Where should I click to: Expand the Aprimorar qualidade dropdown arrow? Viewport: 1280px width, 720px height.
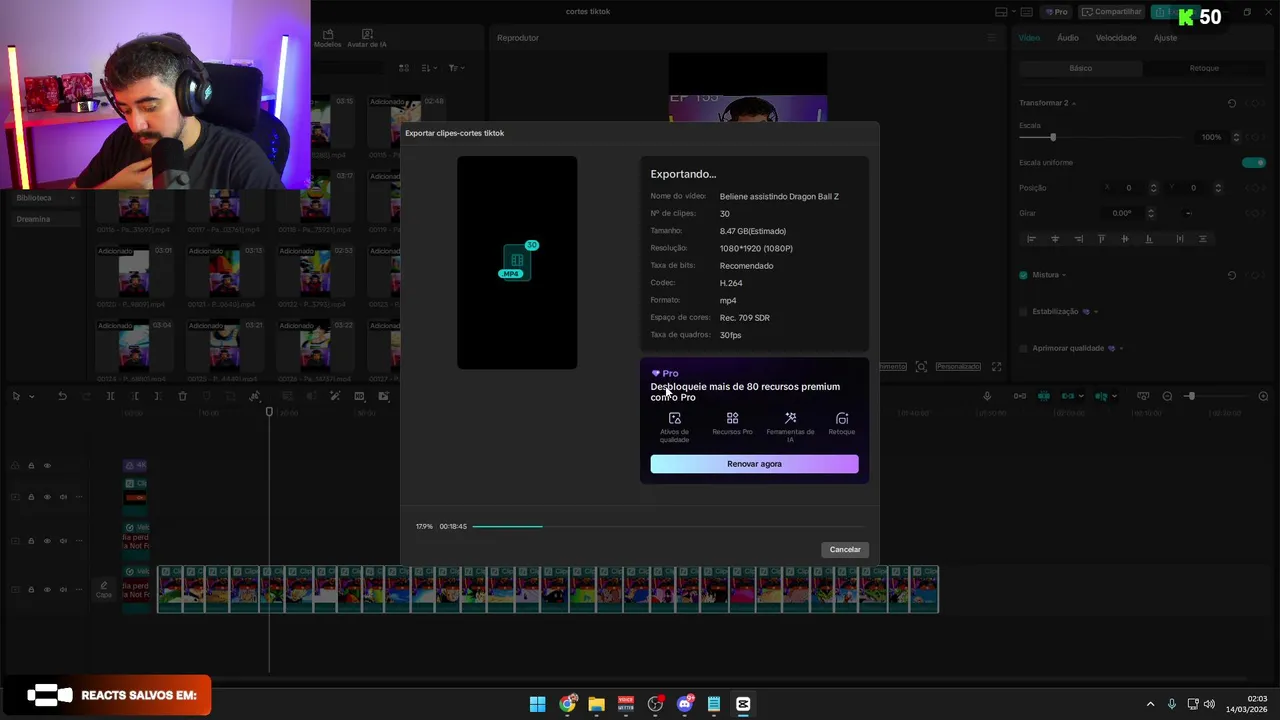[1121, 349]
